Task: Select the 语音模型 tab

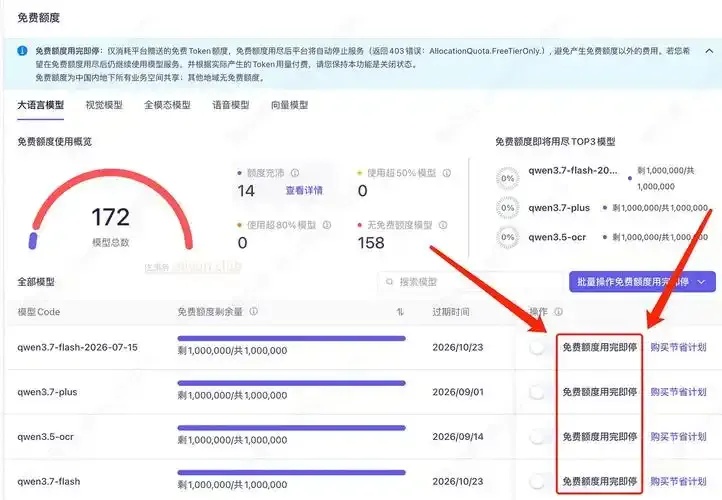Action: coord(231,105)
